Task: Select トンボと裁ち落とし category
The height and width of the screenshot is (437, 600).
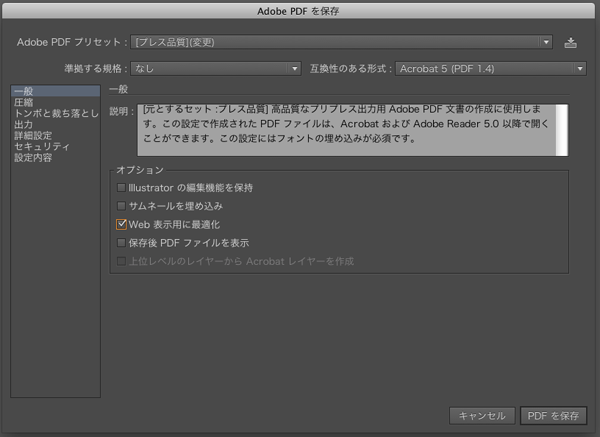Action: point(55,113)
